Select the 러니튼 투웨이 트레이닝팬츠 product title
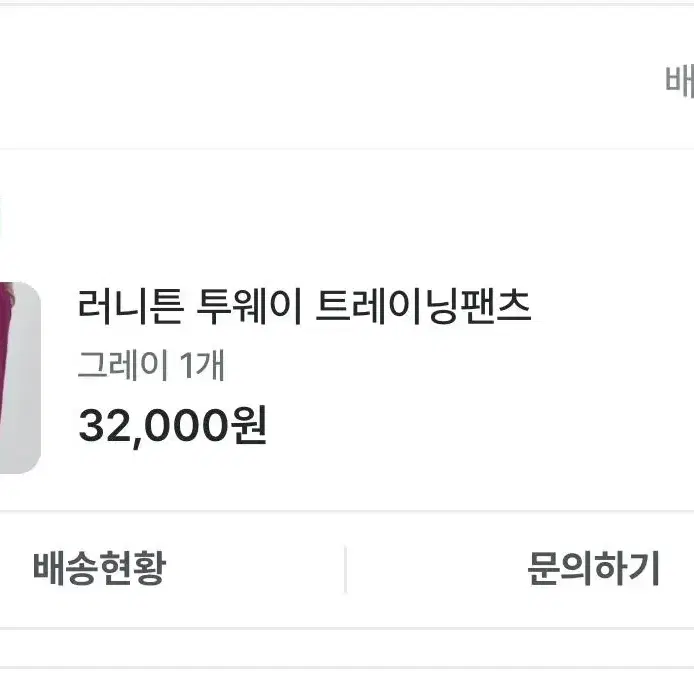 click(304, 306)
